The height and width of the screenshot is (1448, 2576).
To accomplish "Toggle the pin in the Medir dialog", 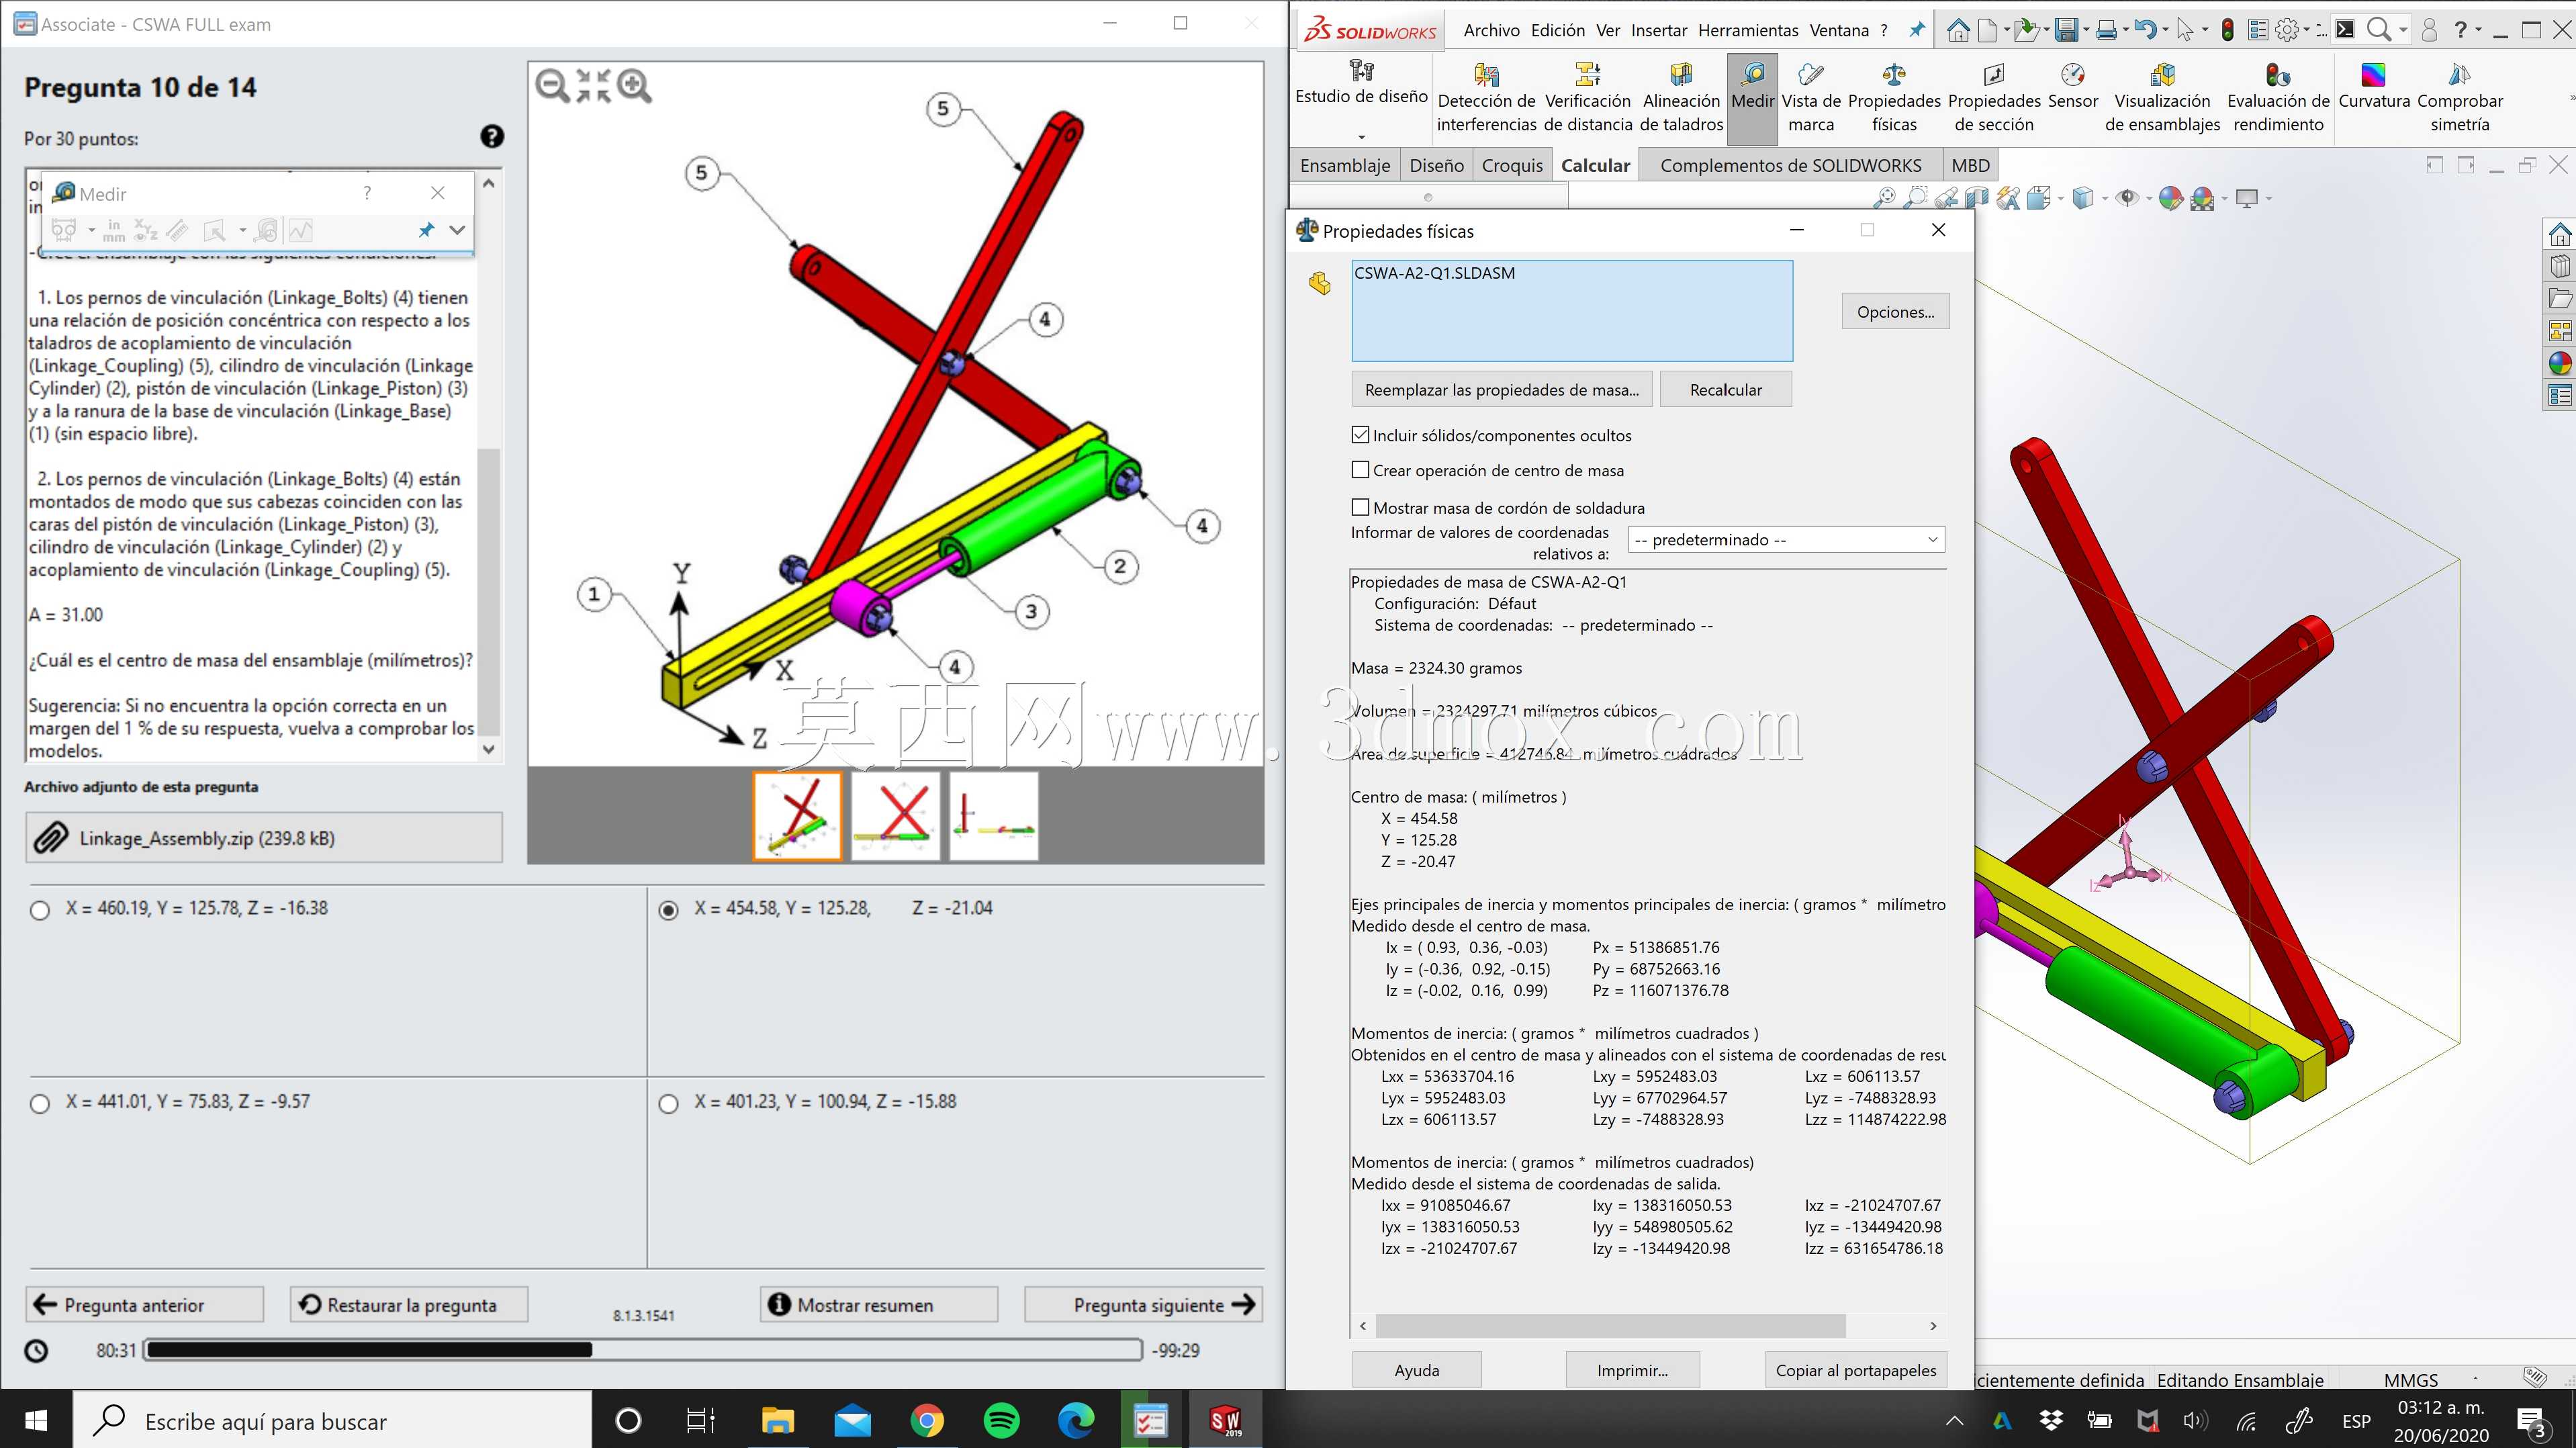I will 426,230.
